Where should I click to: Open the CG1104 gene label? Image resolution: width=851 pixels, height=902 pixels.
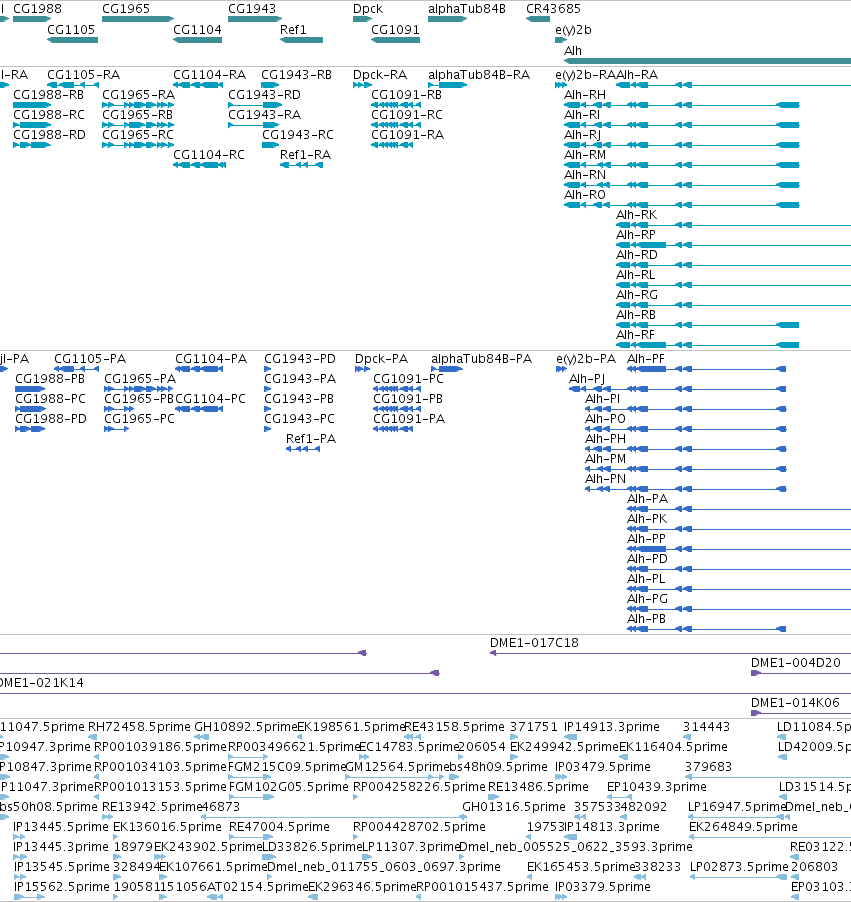click(x=197, y=29)
